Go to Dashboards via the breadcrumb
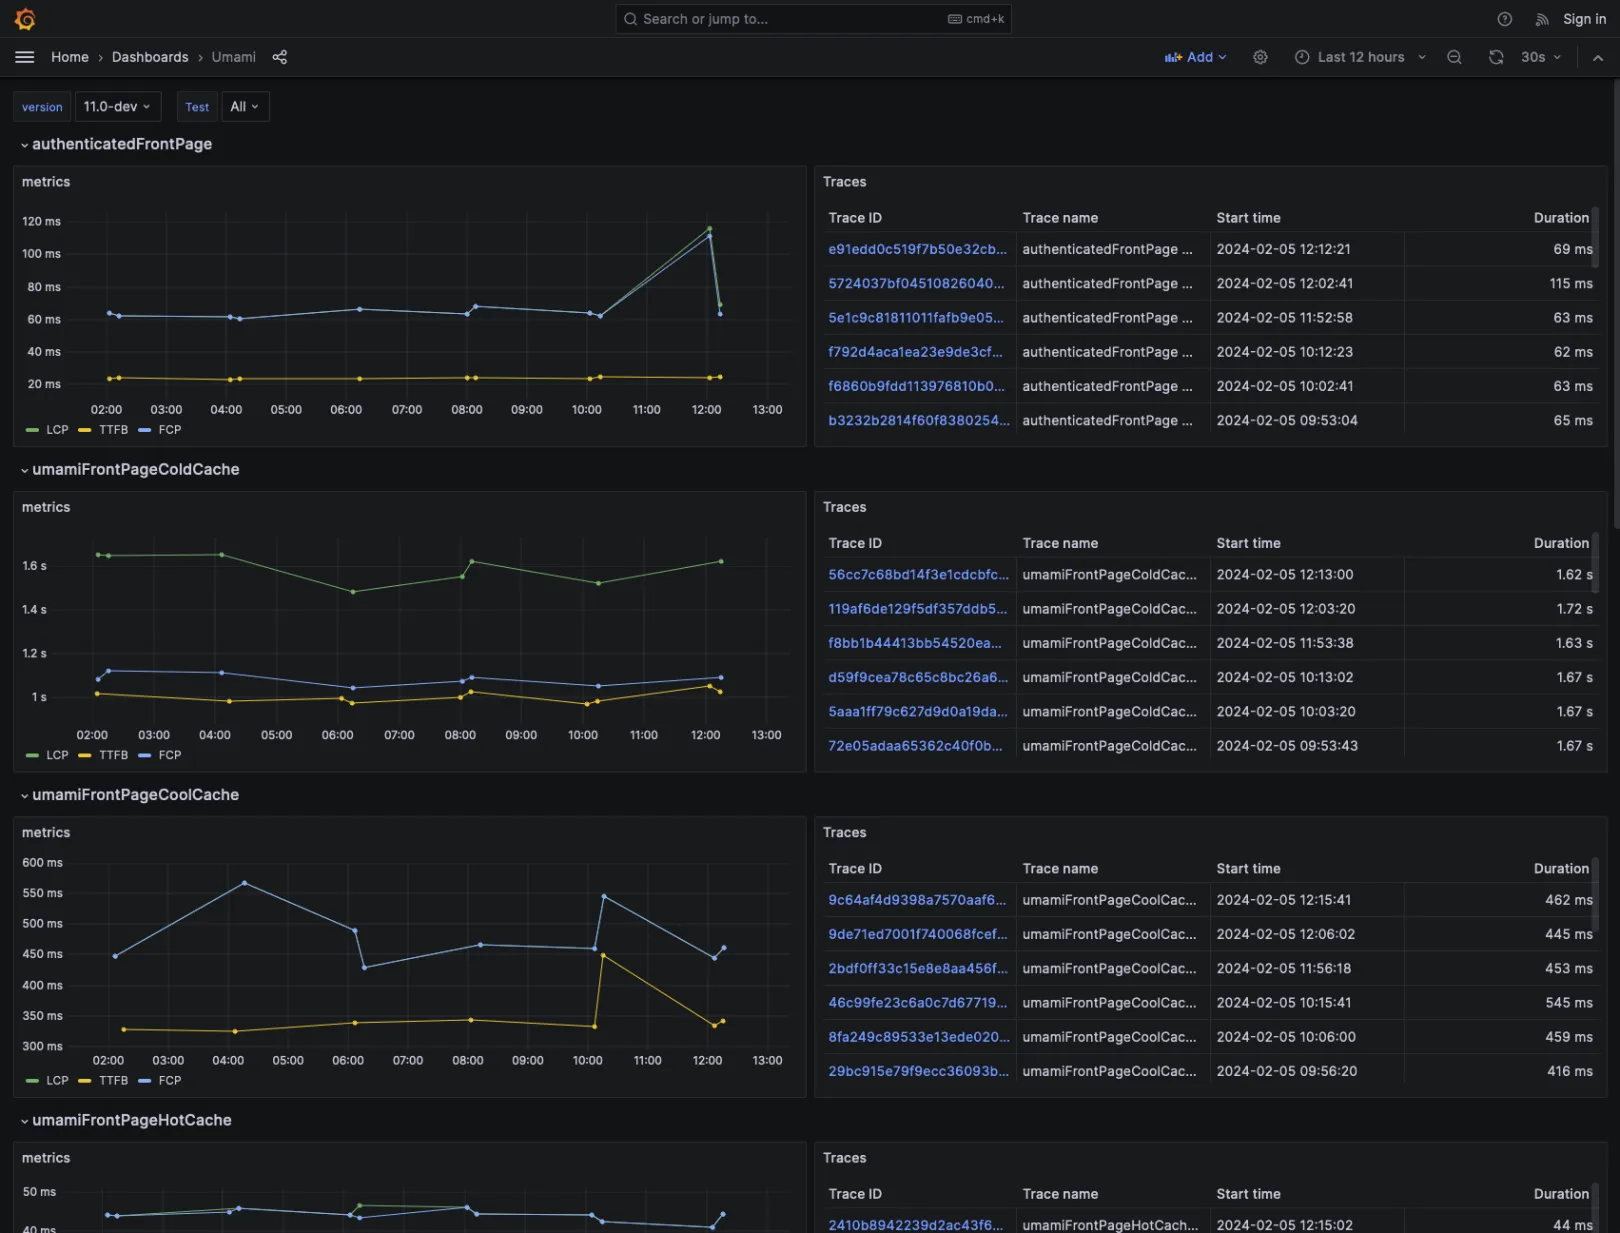The width and height of the screenshot is (1620, 1233). 150,57
